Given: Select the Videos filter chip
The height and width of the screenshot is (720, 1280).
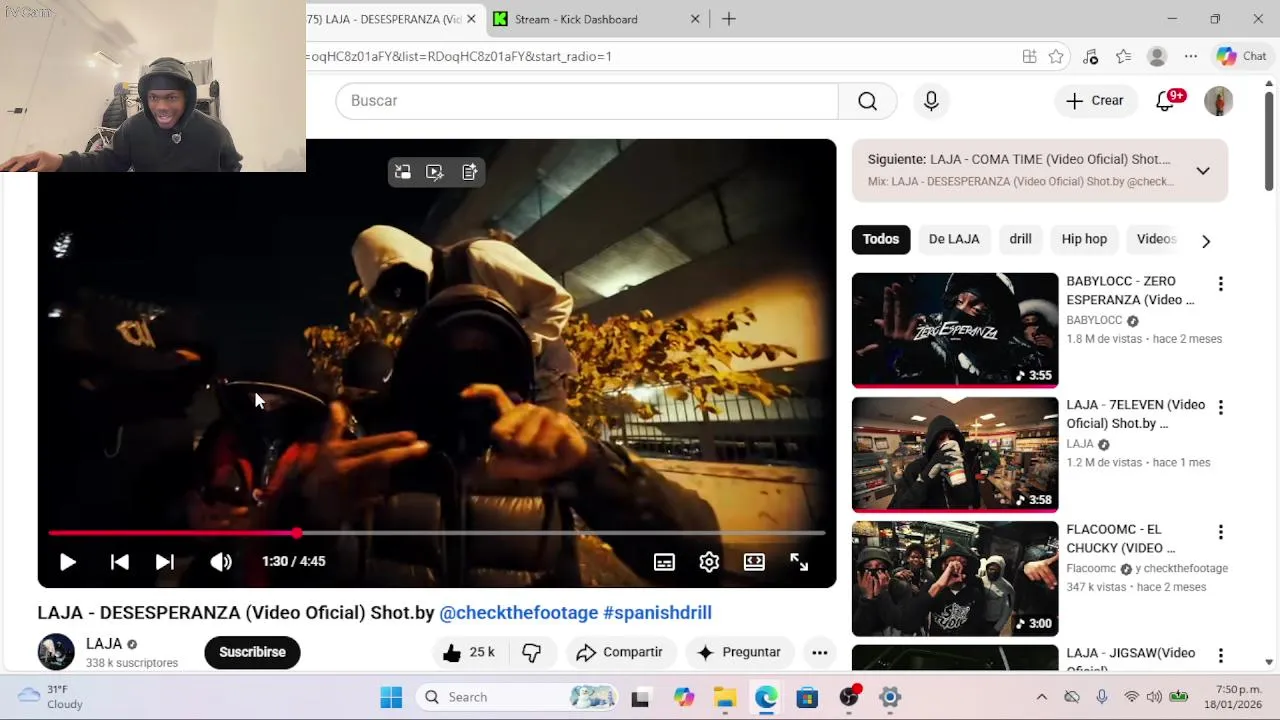Looking at the screenshot, I should (1156, 239).
